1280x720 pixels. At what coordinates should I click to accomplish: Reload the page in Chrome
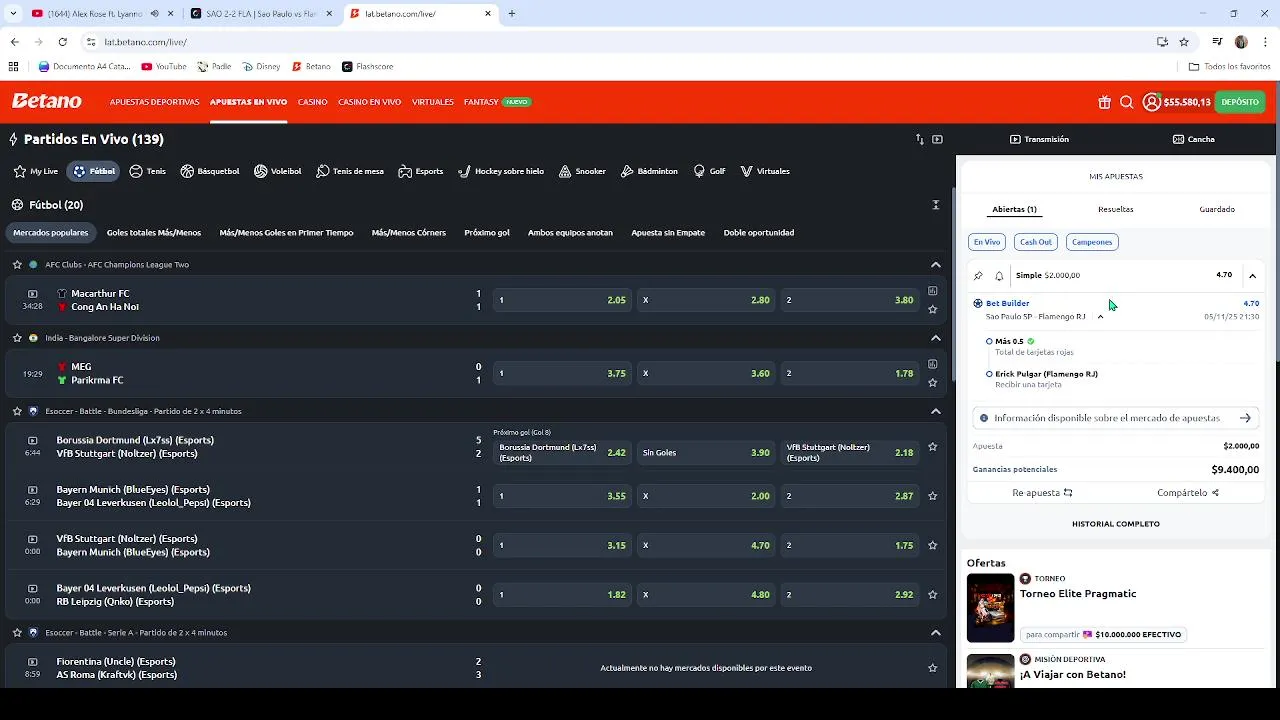pyautogui.click(x=63, y=42)
